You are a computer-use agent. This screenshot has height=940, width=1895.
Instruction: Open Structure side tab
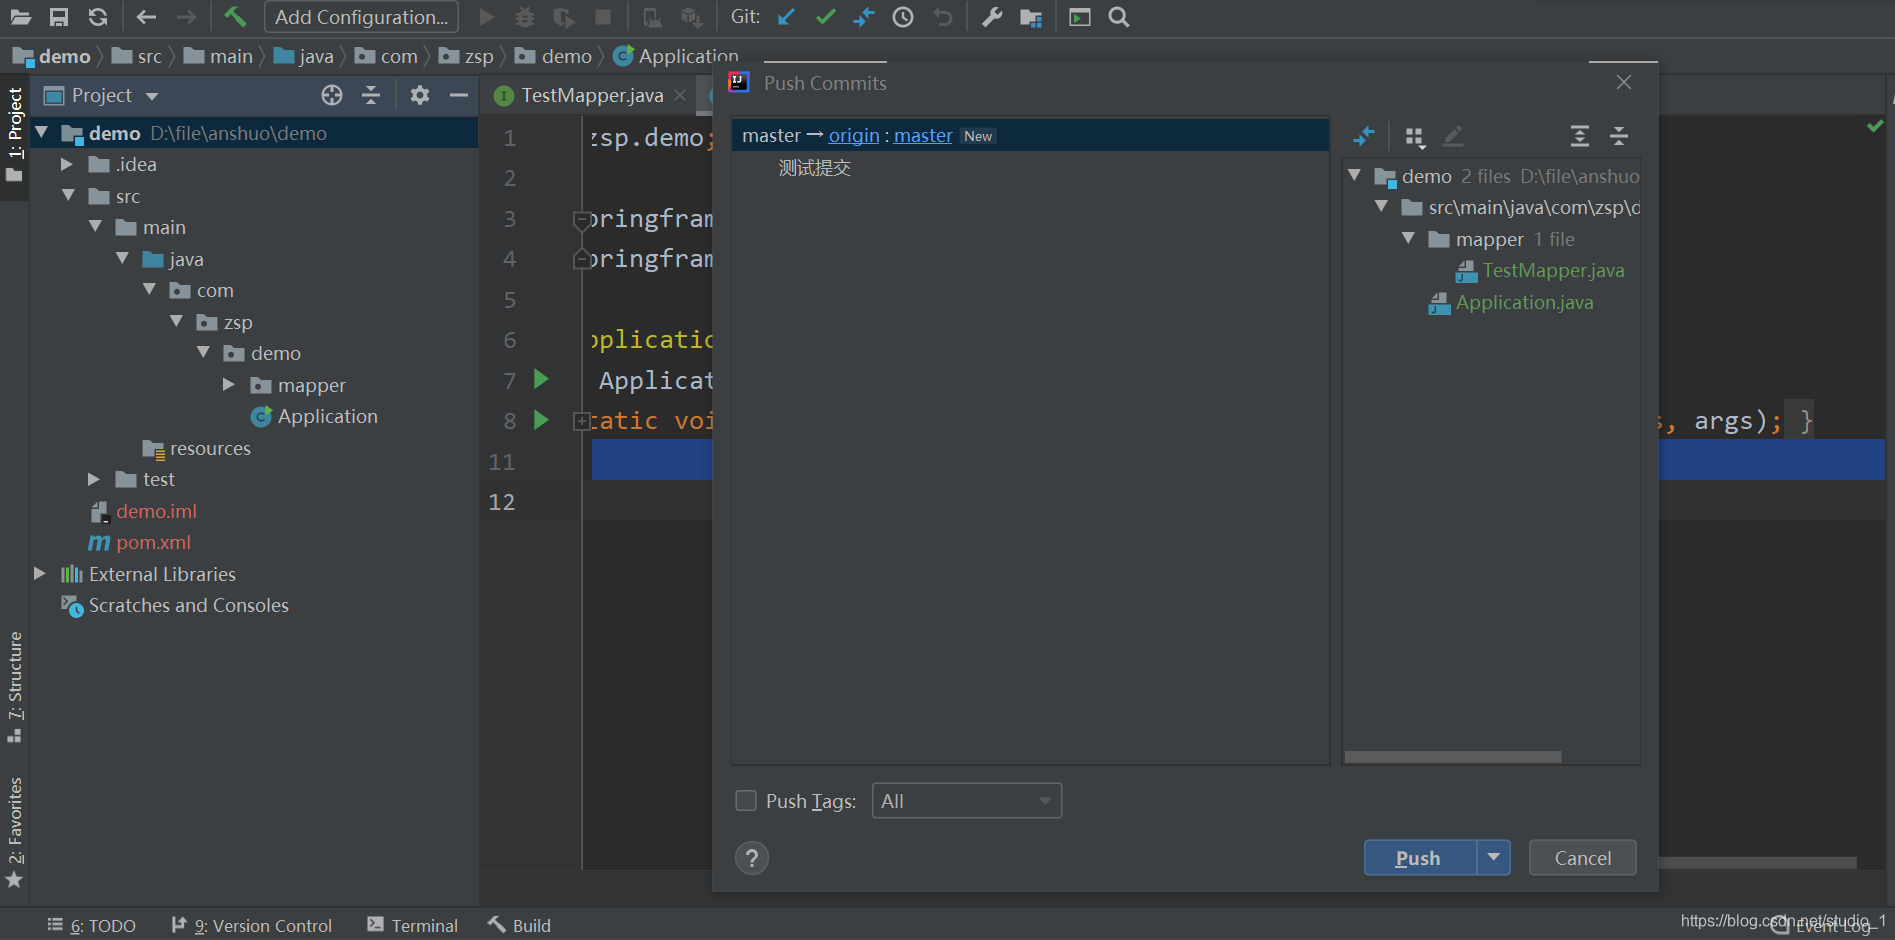(x=15, y=687)
